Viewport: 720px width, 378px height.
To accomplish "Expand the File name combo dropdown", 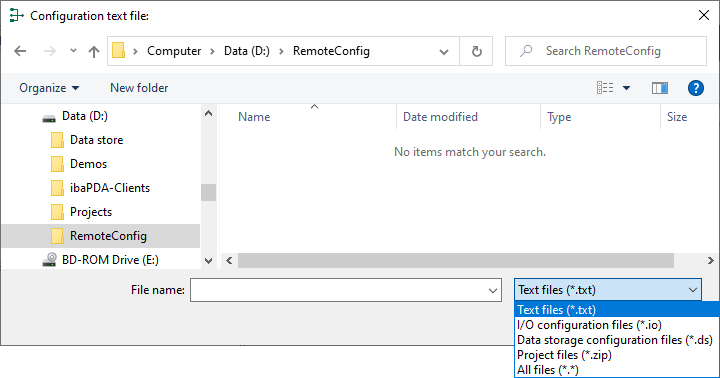I will coord(493,290).
